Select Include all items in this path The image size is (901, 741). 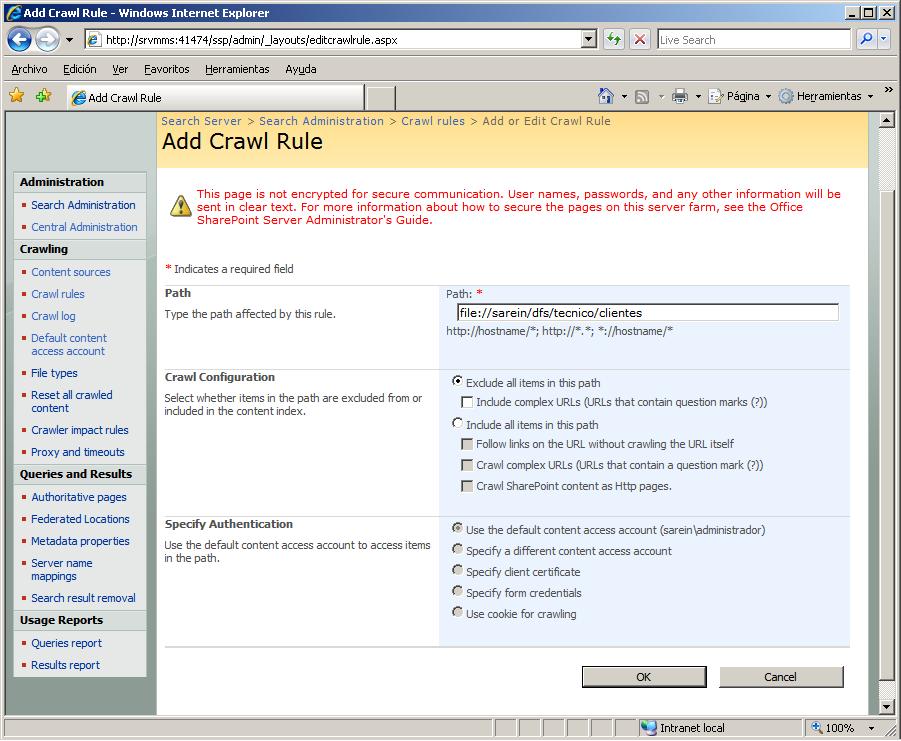click(x=457, y=423)
